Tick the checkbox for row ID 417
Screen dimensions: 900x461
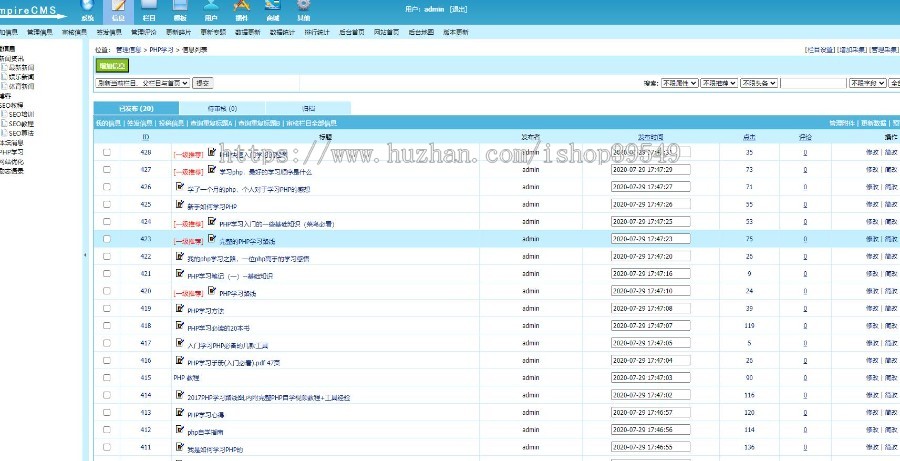[x=107, y=343]
